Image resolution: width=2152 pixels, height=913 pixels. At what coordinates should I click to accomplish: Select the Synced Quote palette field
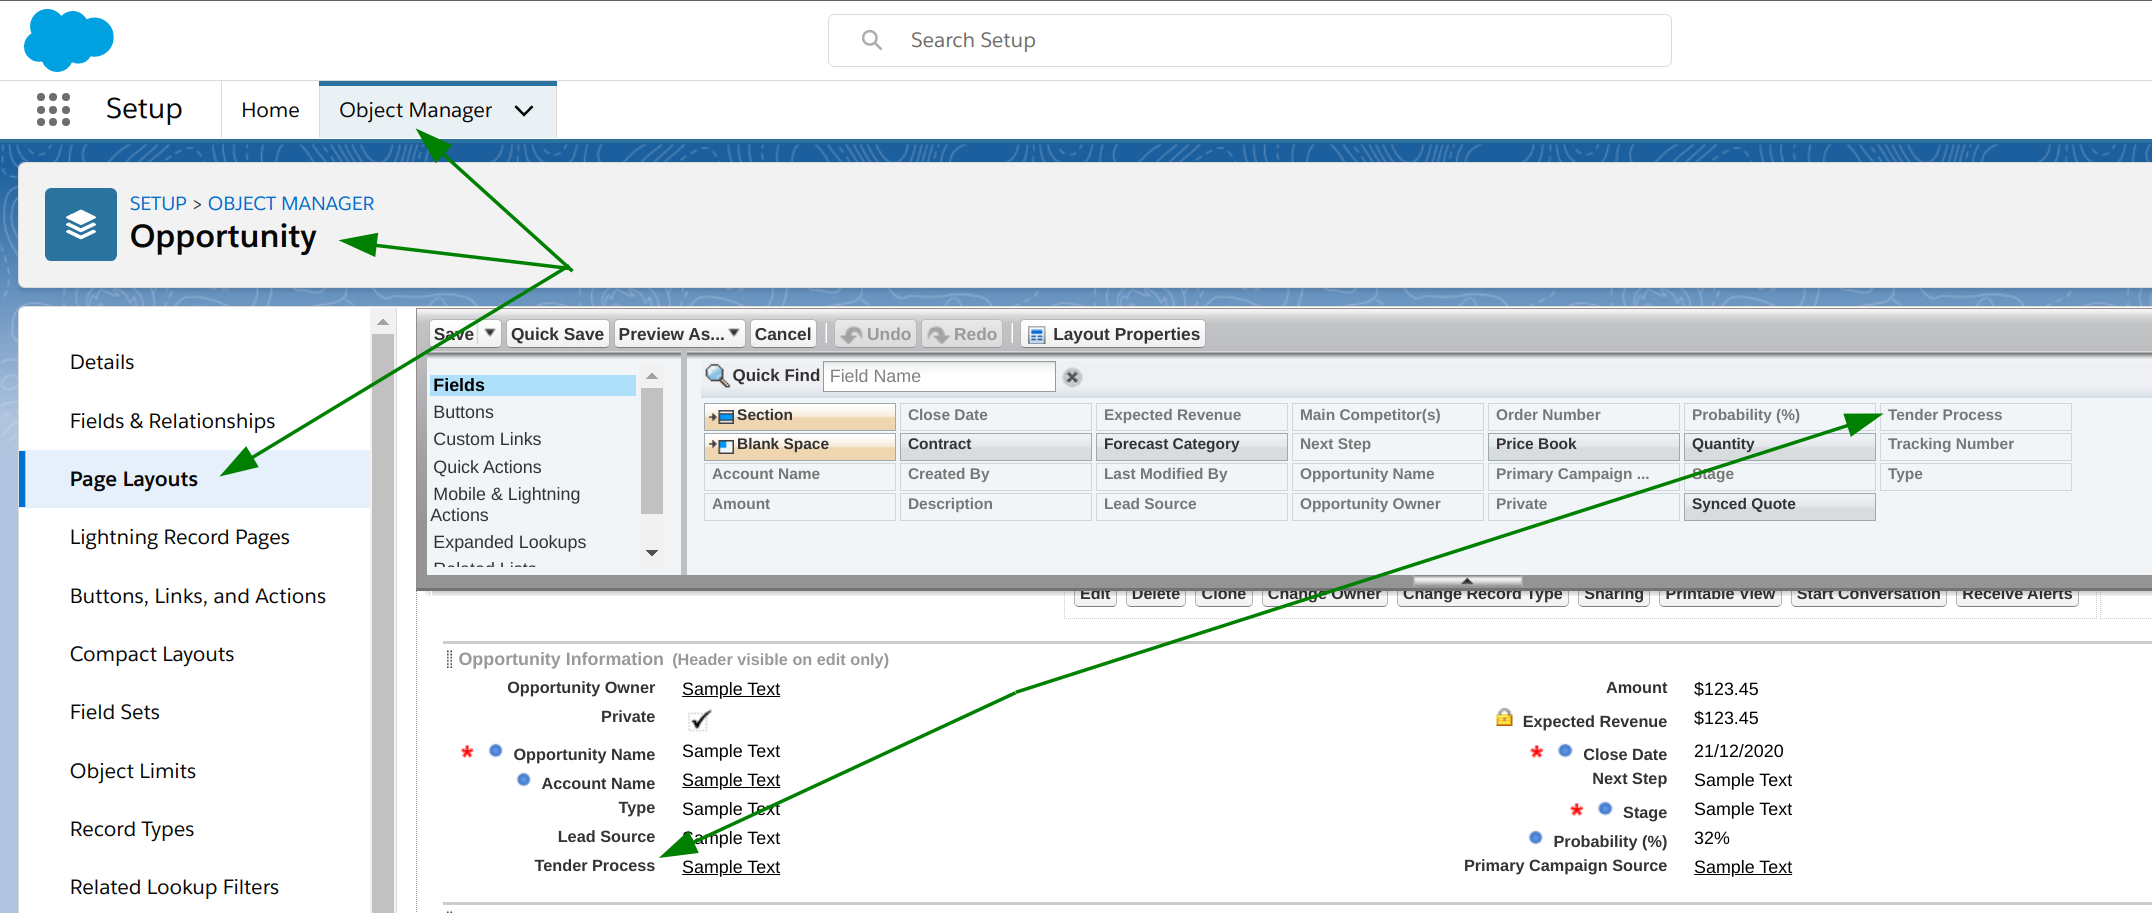click(1779, 505)
